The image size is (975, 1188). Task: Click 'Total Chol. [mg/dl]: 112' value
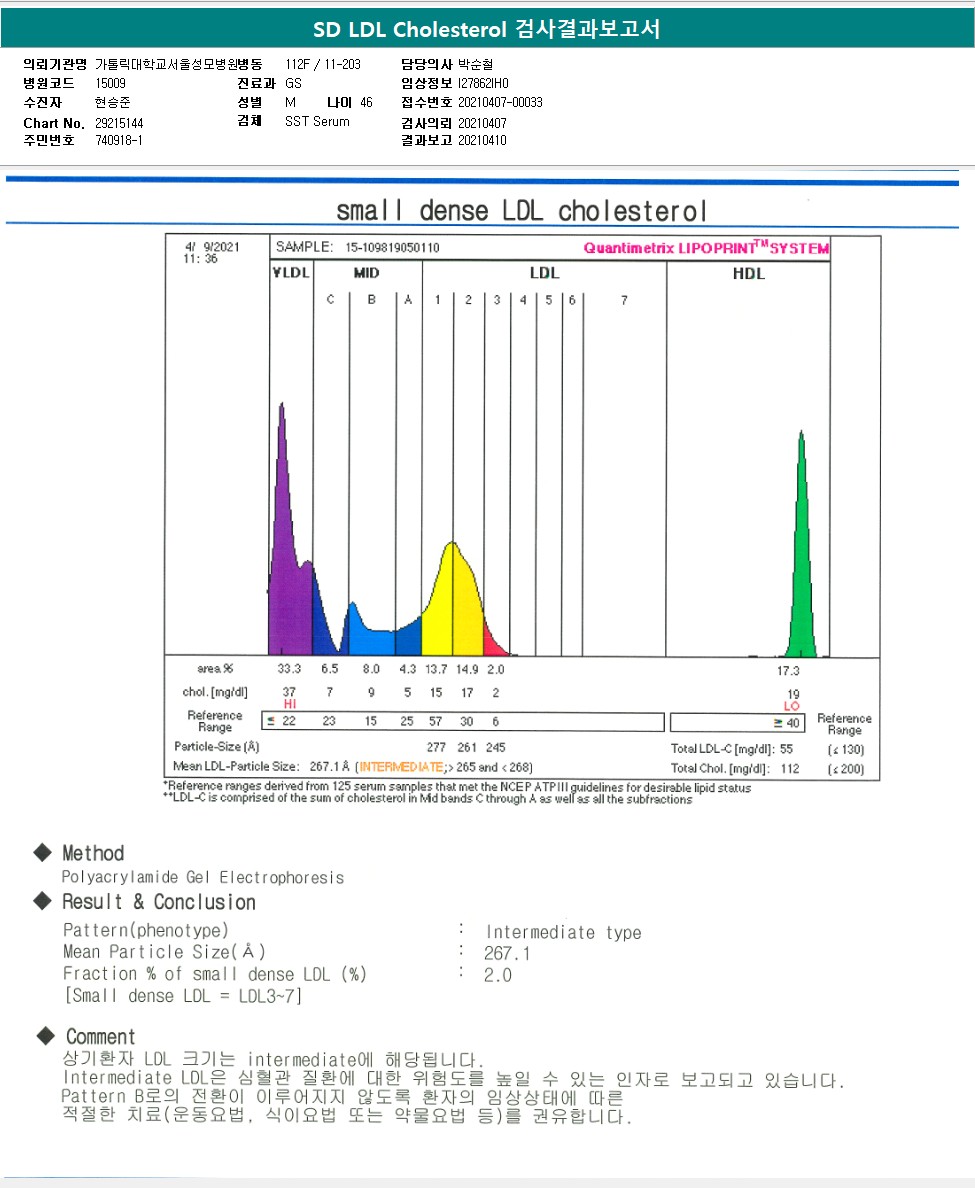coord(736,768)
